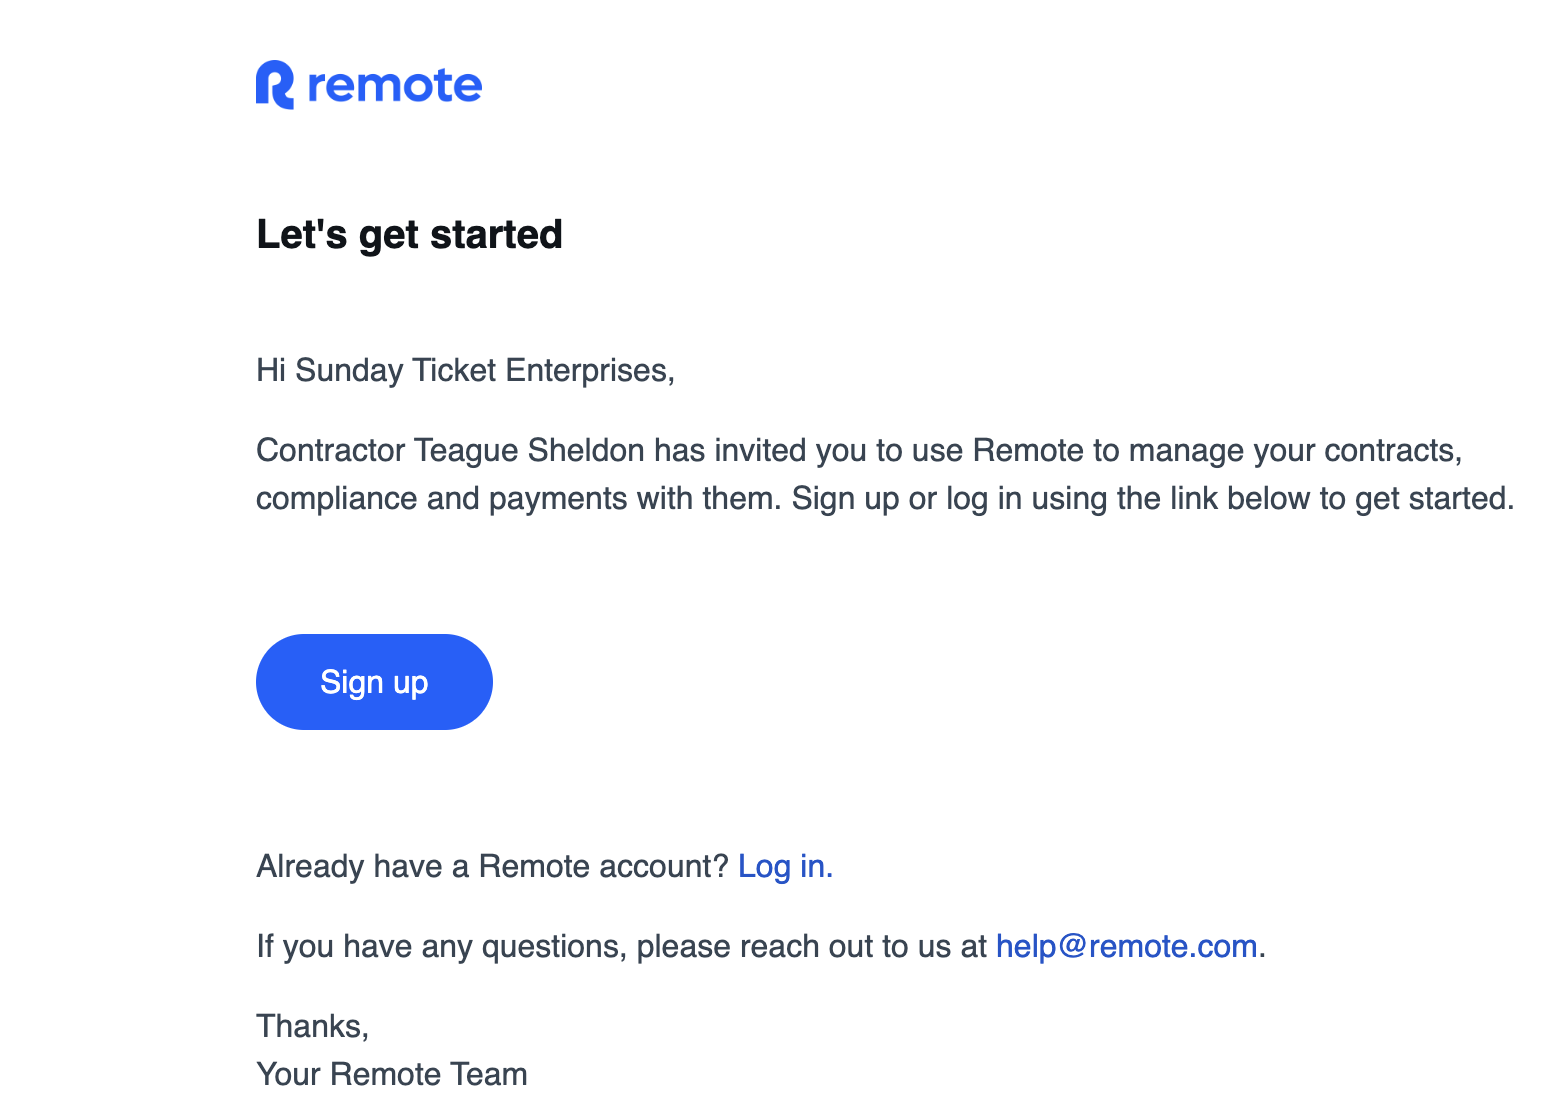The image size is (1568, 1104).
Task: Click "Already have a Remote account?" text
Action: click(492, 866)
